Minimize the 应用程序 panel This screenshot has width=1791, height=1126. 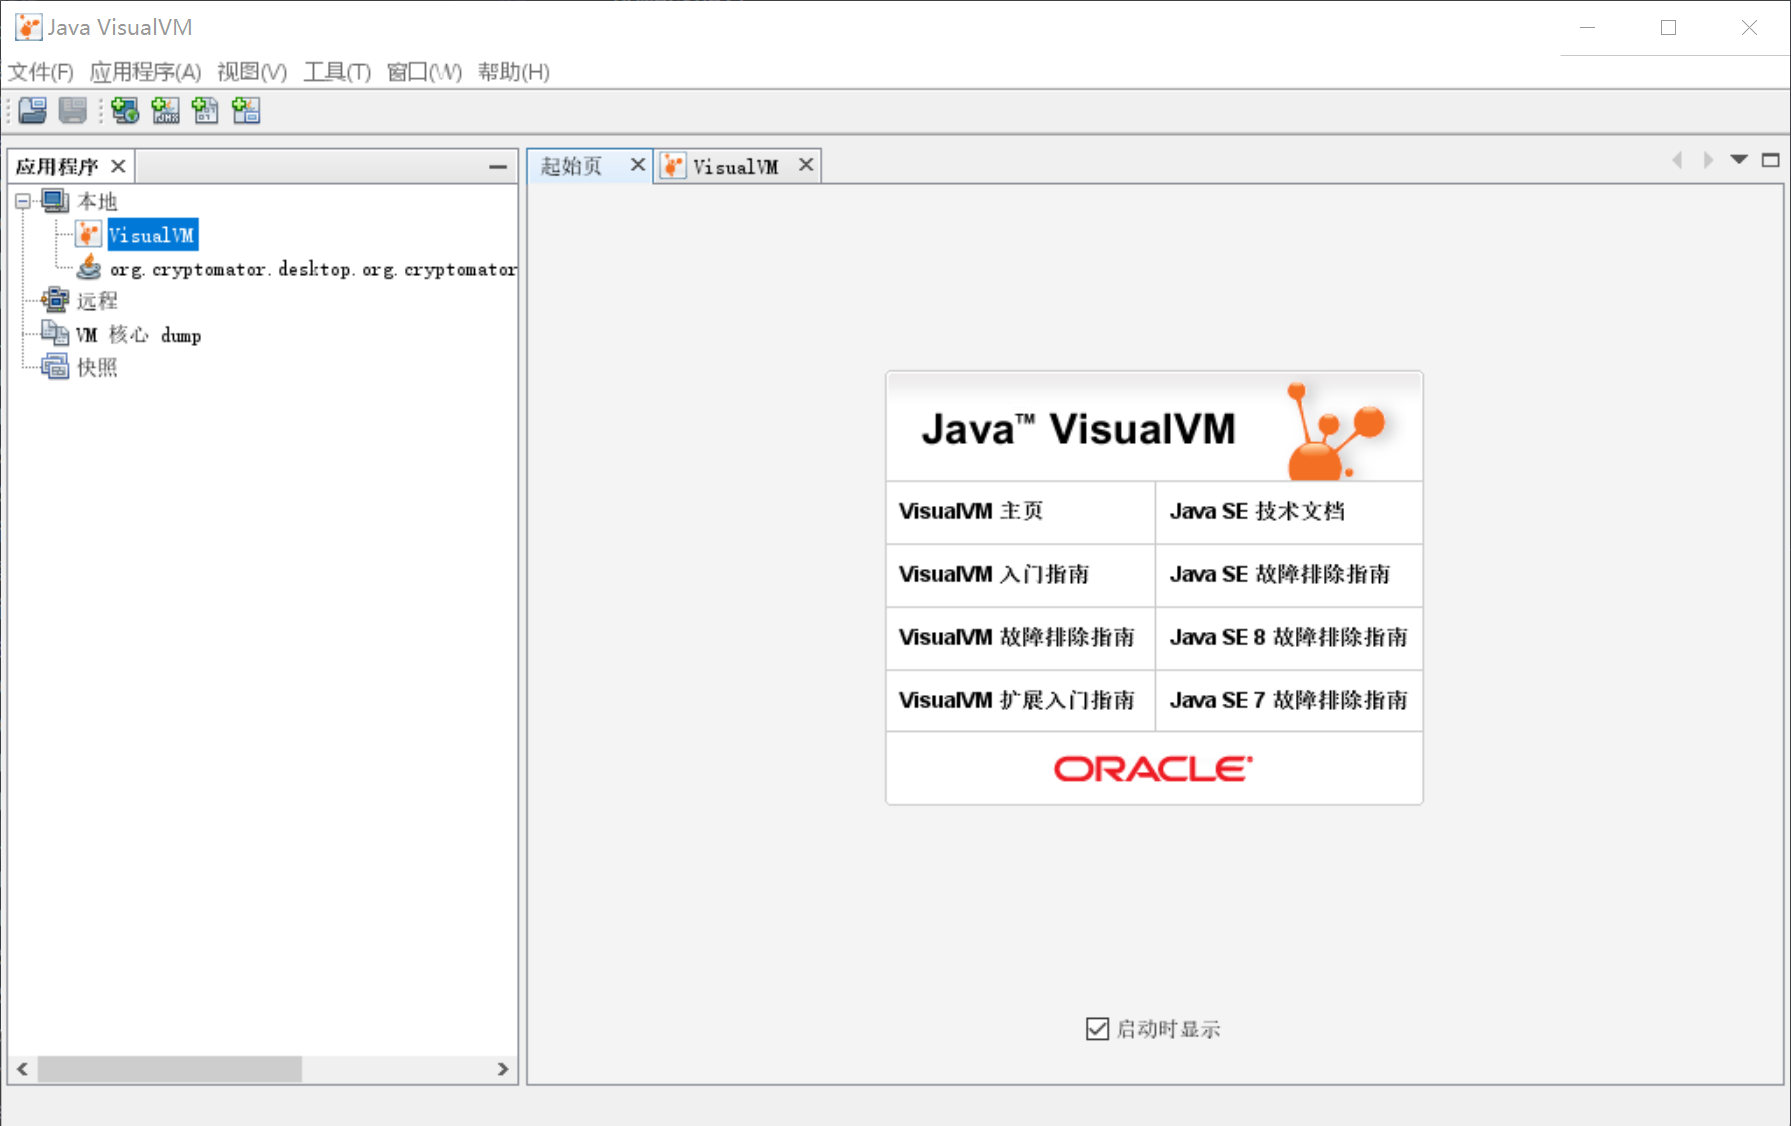497,167
